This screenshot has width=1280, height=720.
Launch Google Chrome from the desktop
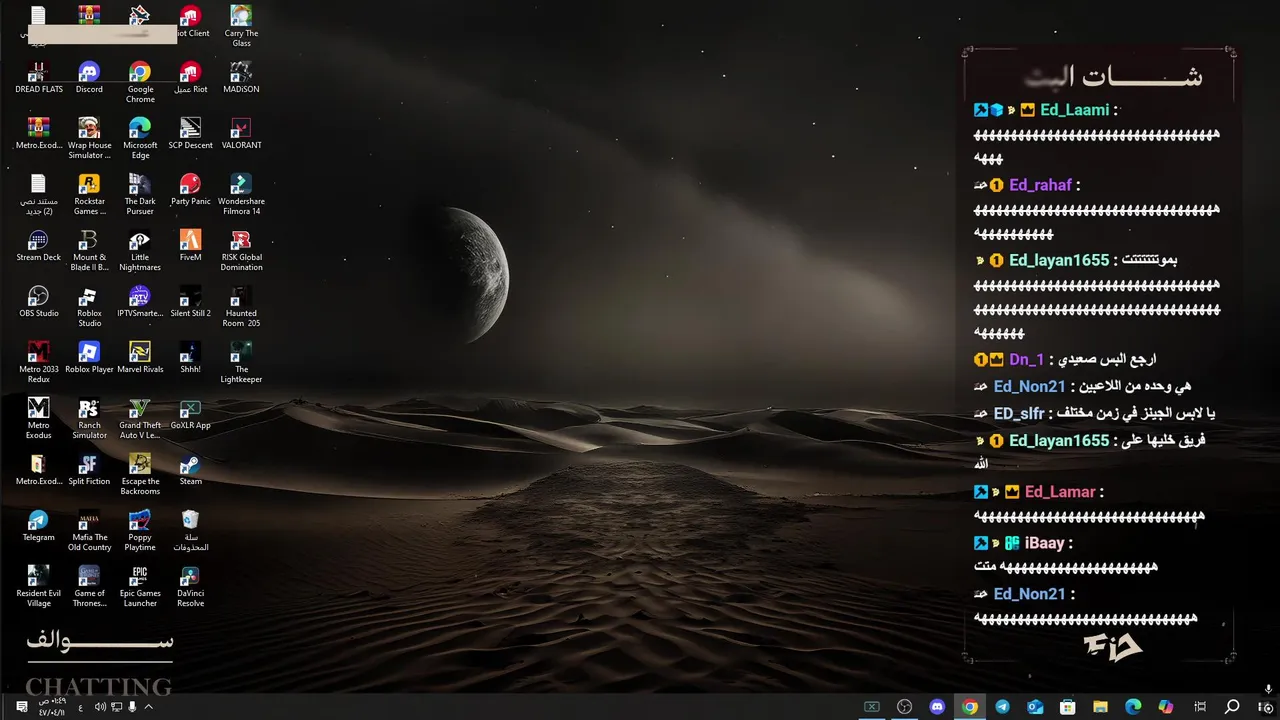[x=140, y=82]
